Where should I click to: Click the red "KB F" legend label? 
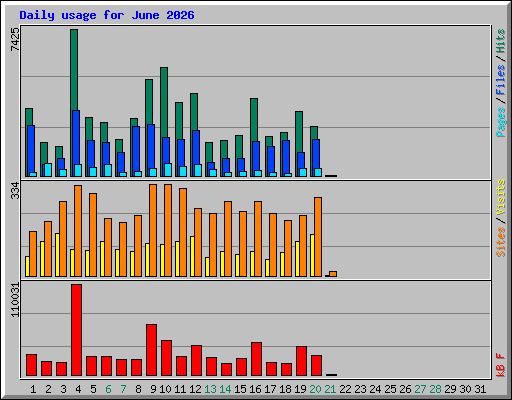(500, 365)
